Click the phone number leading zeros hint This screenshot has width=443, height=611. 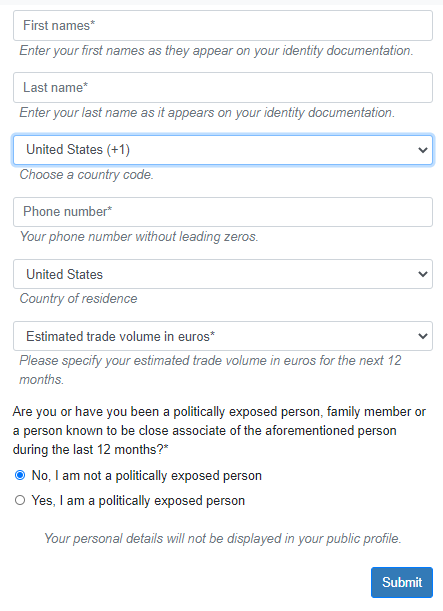pos(139,237)
